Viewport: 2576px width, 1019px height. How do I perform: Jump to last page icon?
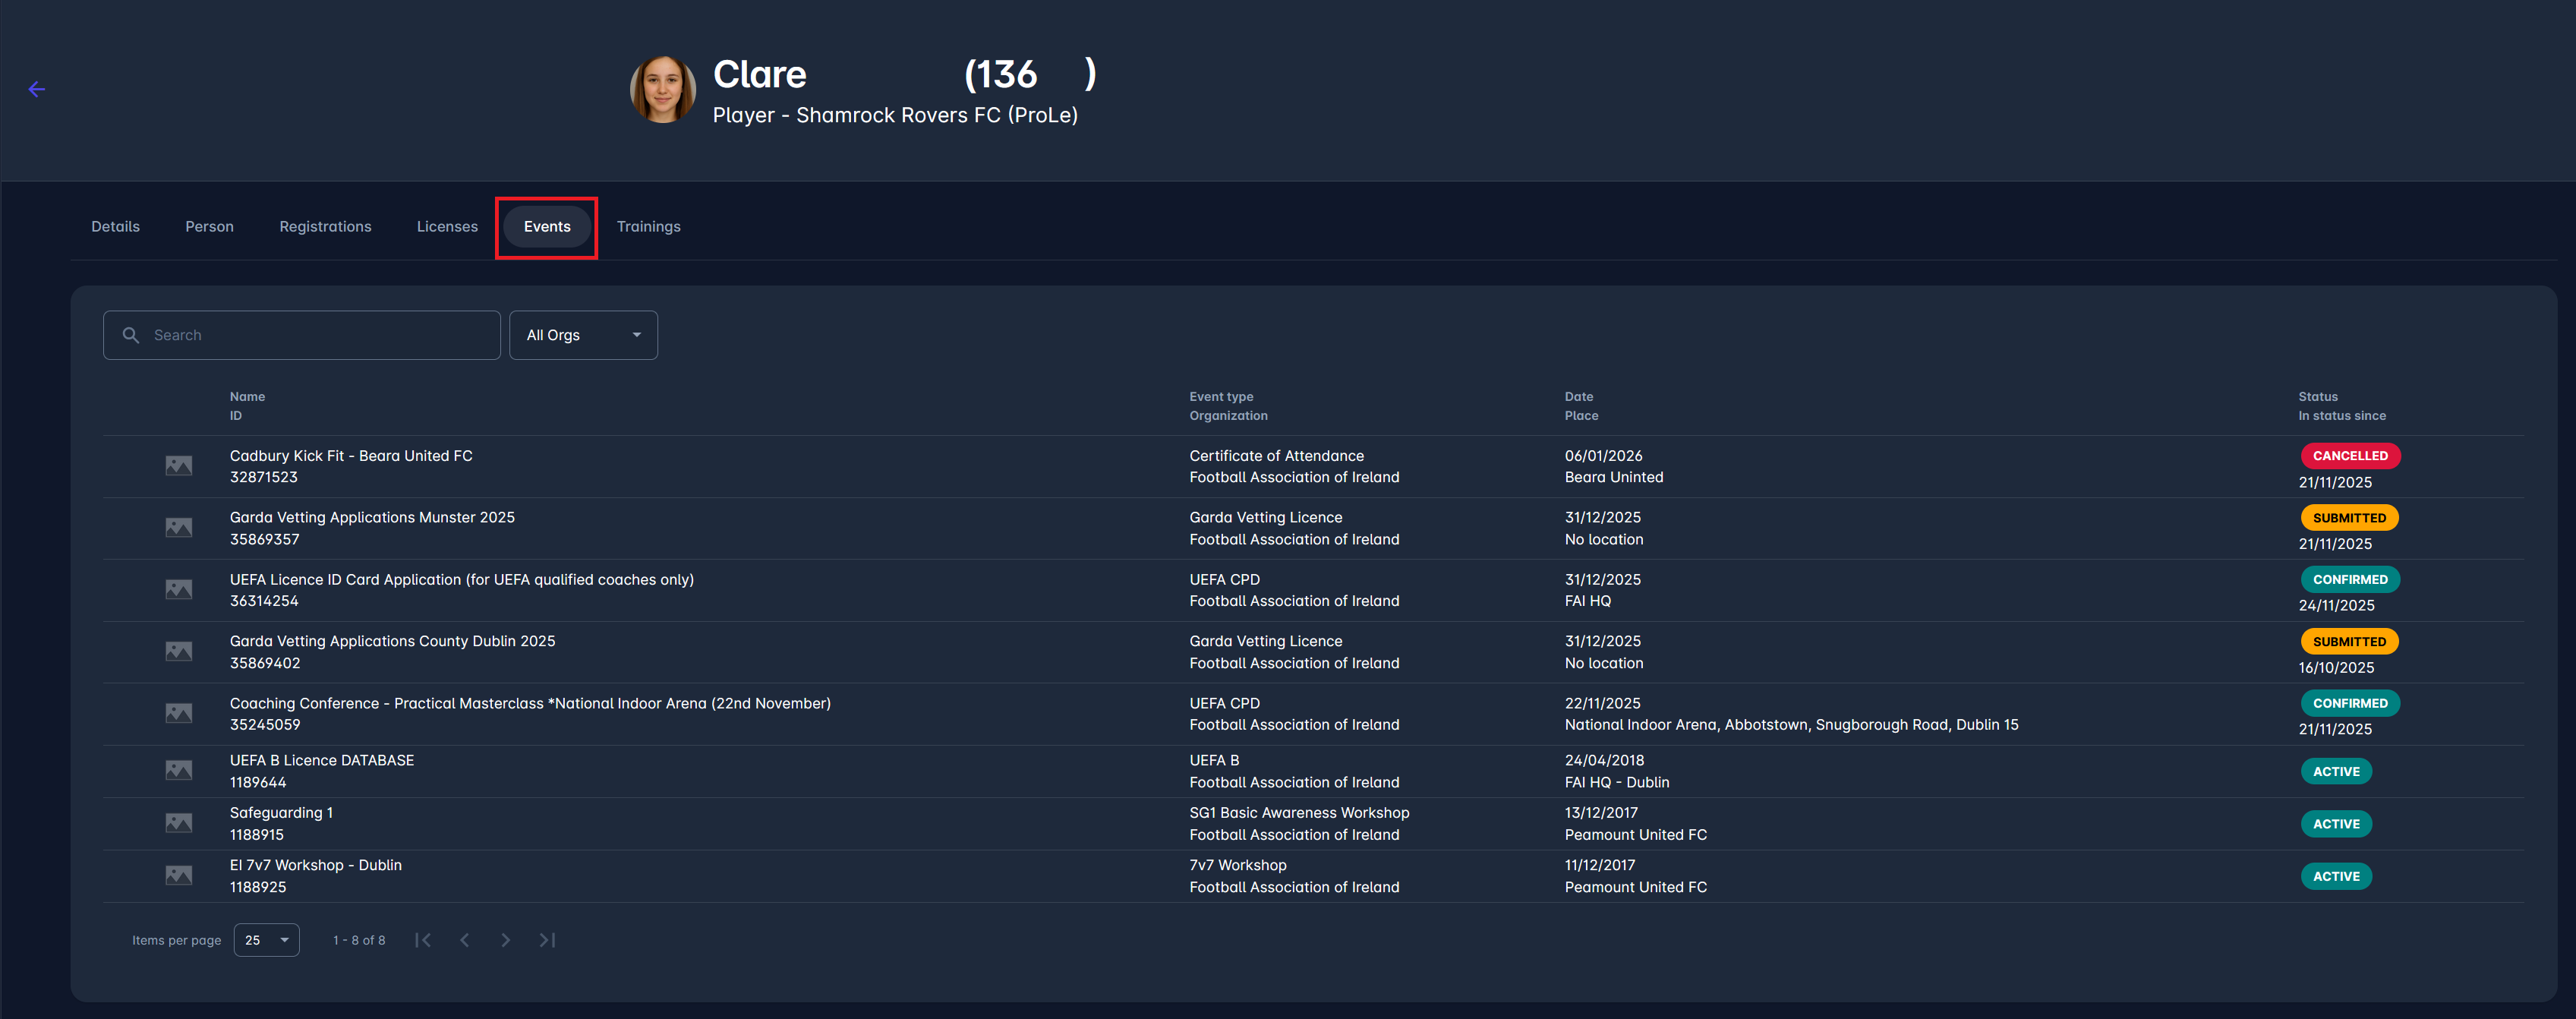(547, 940)
